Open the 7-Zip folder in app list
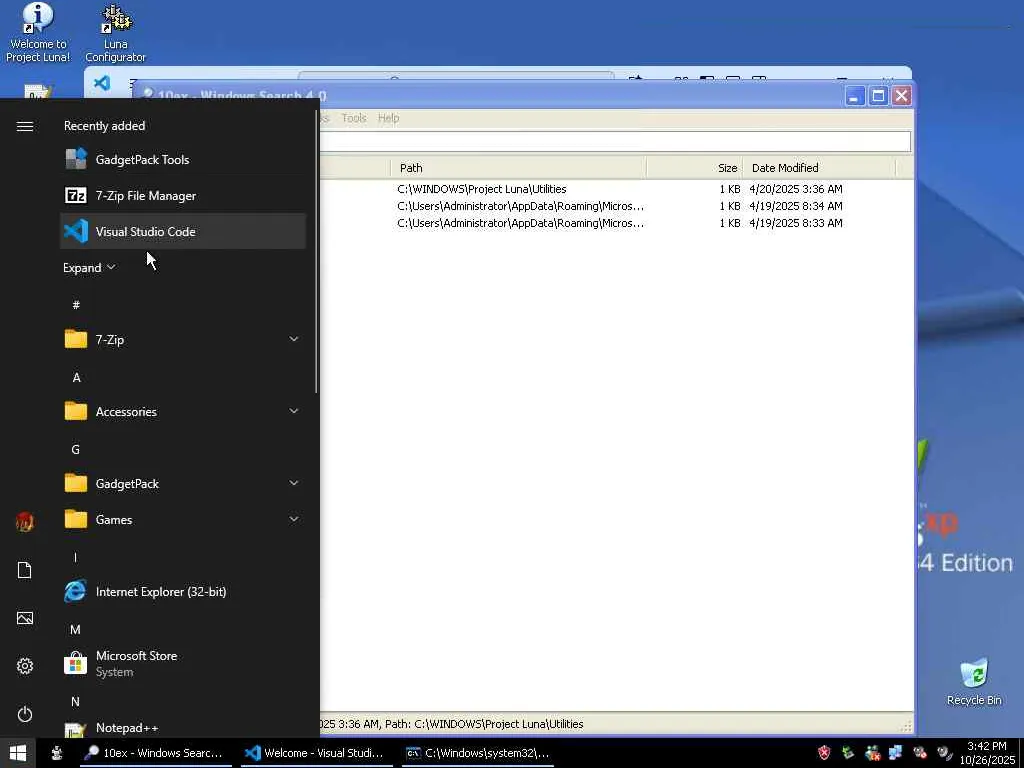Image resolution: width=1024 pixels, height=768 pixels. coord(183,340)
